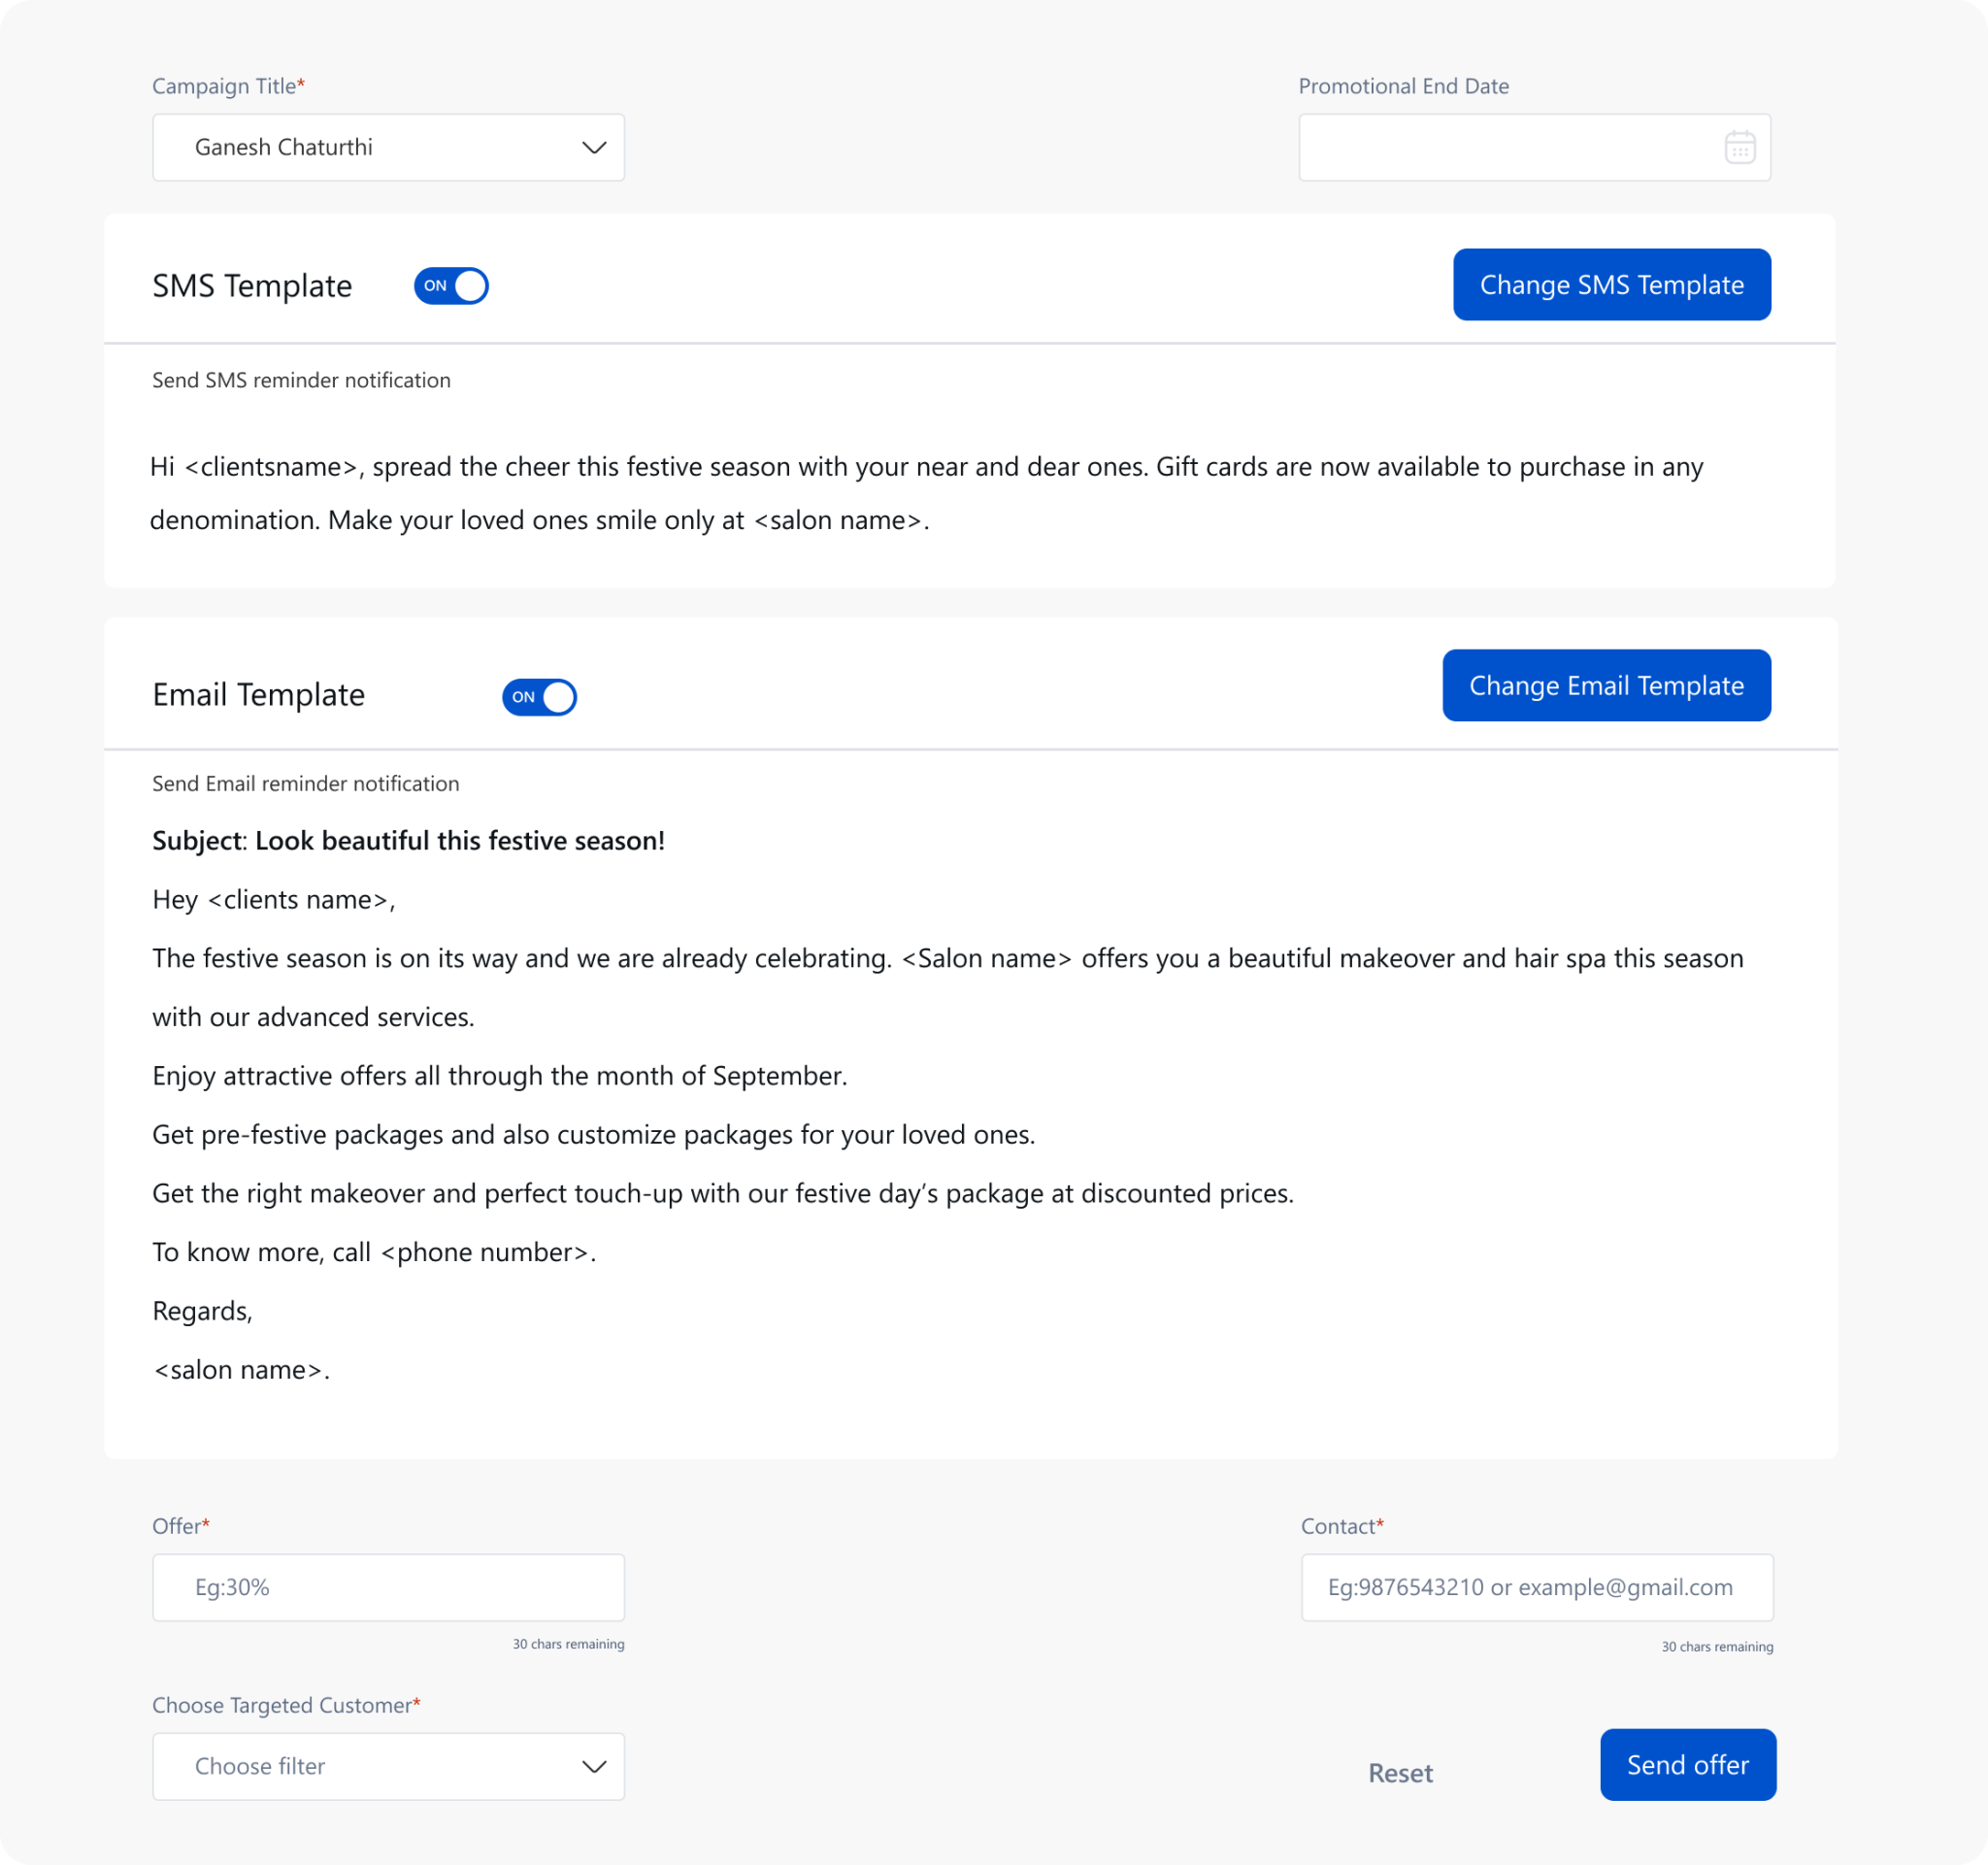Select Ganesh Chaturthi campaign dropdown
Screen dimensions: 1988x1865
click(x=388, y=147)
